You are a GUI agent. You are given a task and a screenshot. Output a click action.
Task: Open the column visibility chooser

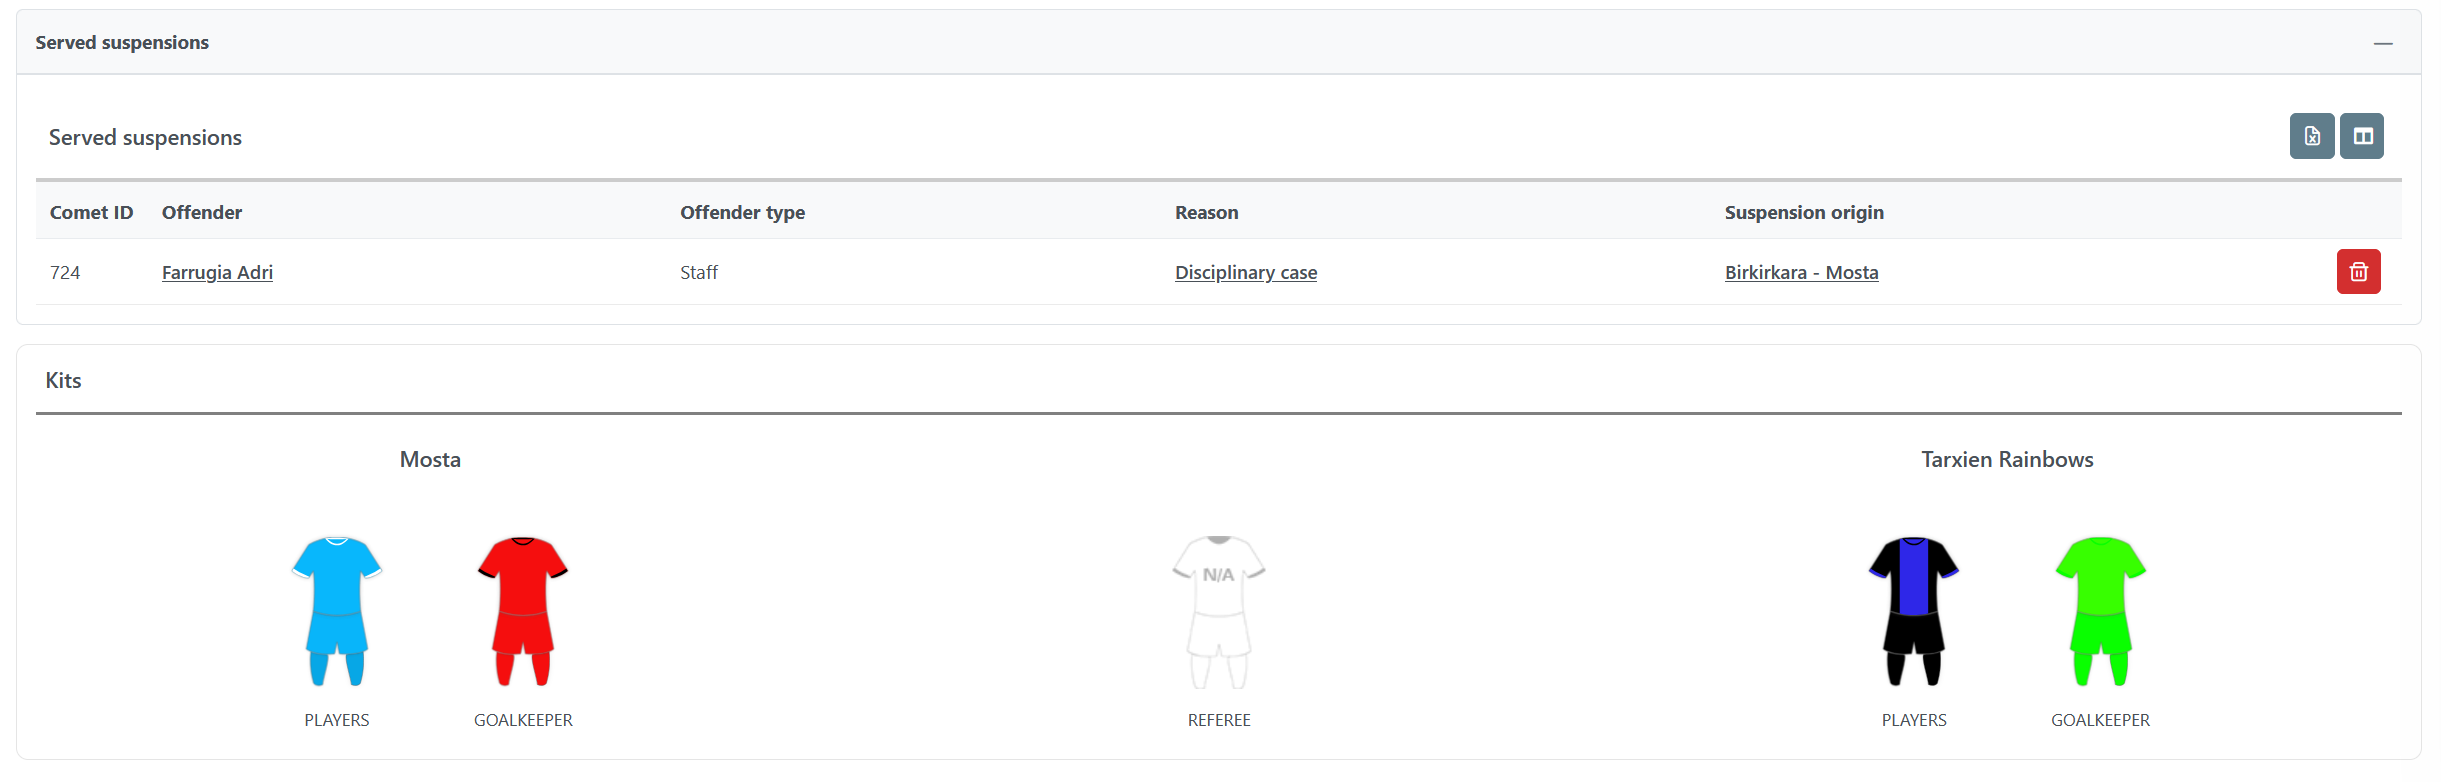click(2362, 136)
